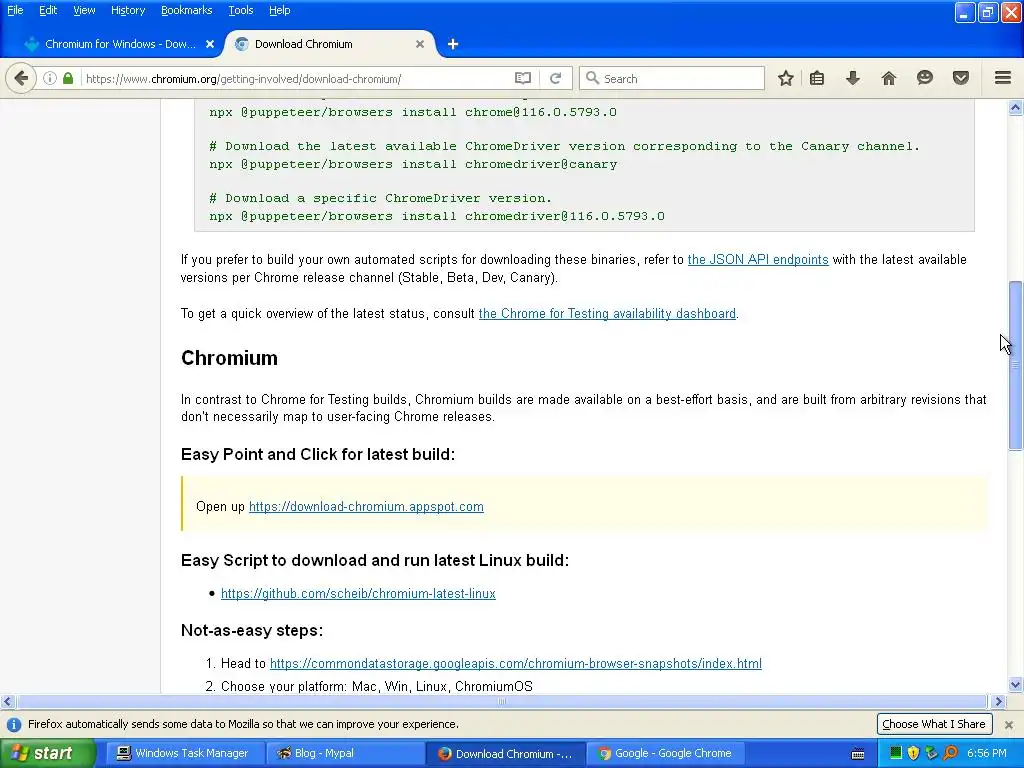Click horizontal scrollbar right arrow
The image size is (1024, 768).
(x=998, y=701)
